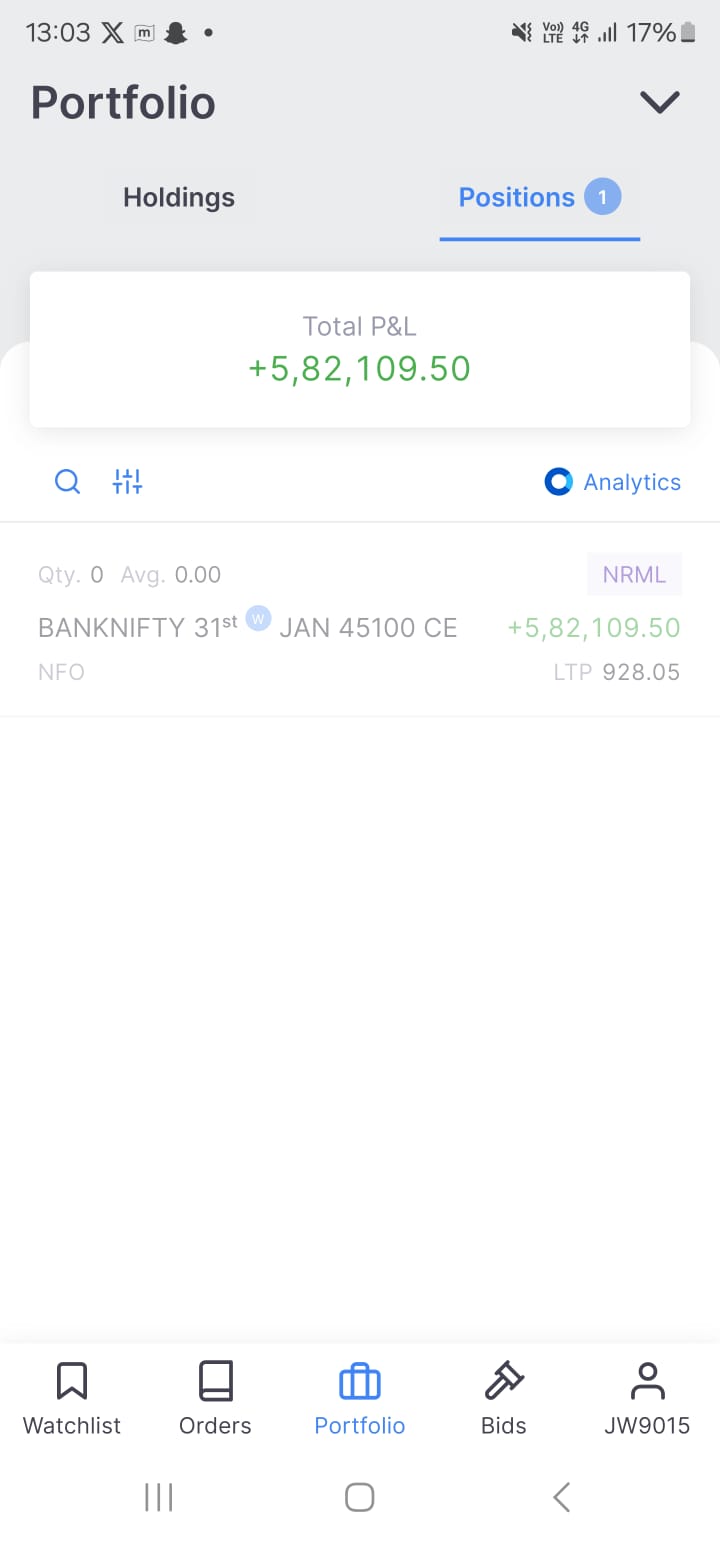Open JW9015 profile icon
Image resolution: width=720 pixels, height=1544 pixels.
pyautogui.click(x=647, y=1381)
